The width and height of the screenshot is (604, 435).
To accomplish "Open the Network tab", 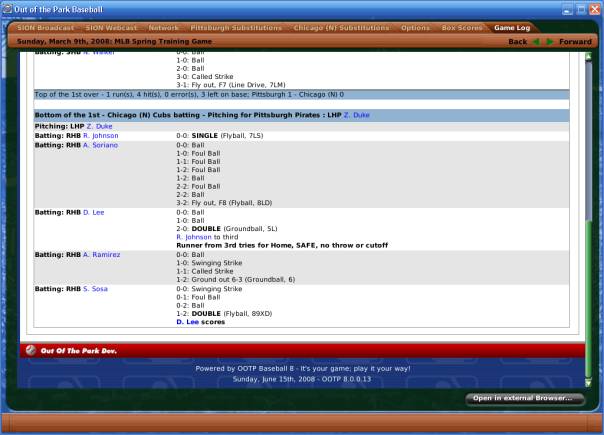I will coord(163,28).
